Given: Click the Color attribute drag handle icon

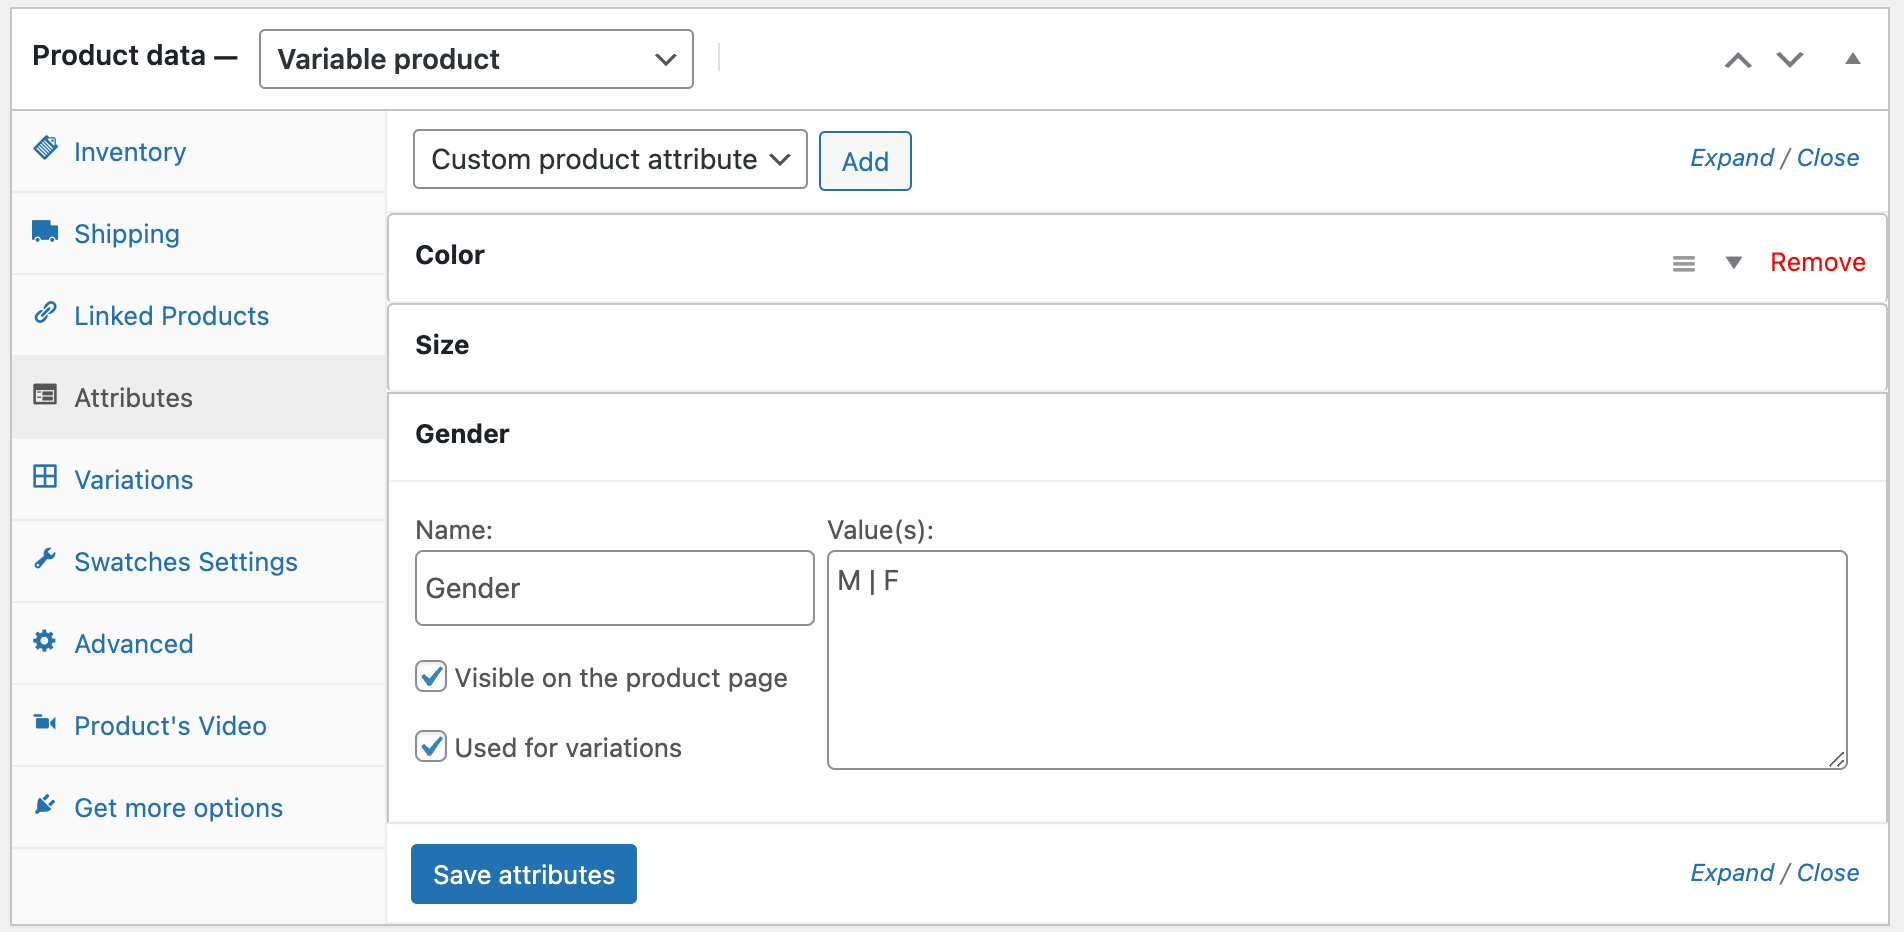Looking at the screenshot, I should [1684, 263].
